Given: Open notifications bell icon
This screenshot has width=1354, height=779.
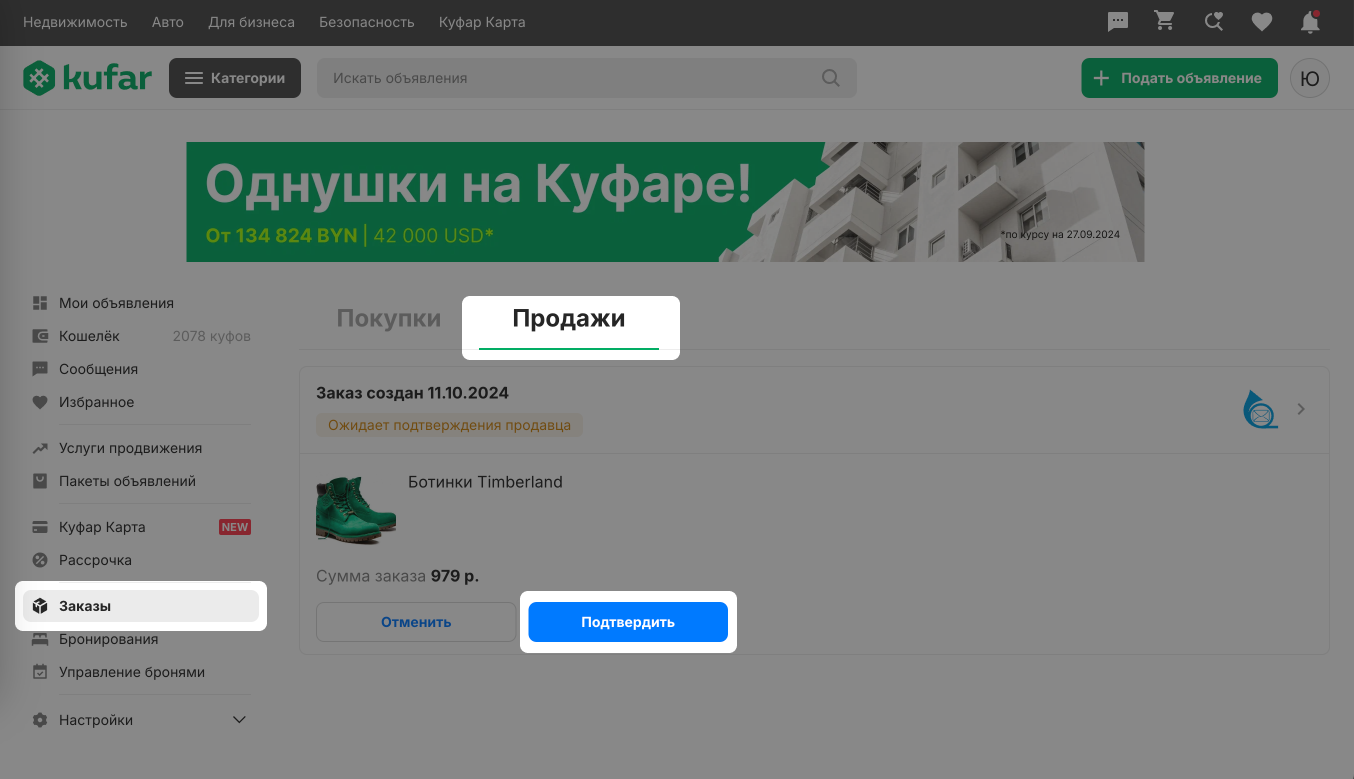Looking at the screenshot, I should (x=1309, y=21).
